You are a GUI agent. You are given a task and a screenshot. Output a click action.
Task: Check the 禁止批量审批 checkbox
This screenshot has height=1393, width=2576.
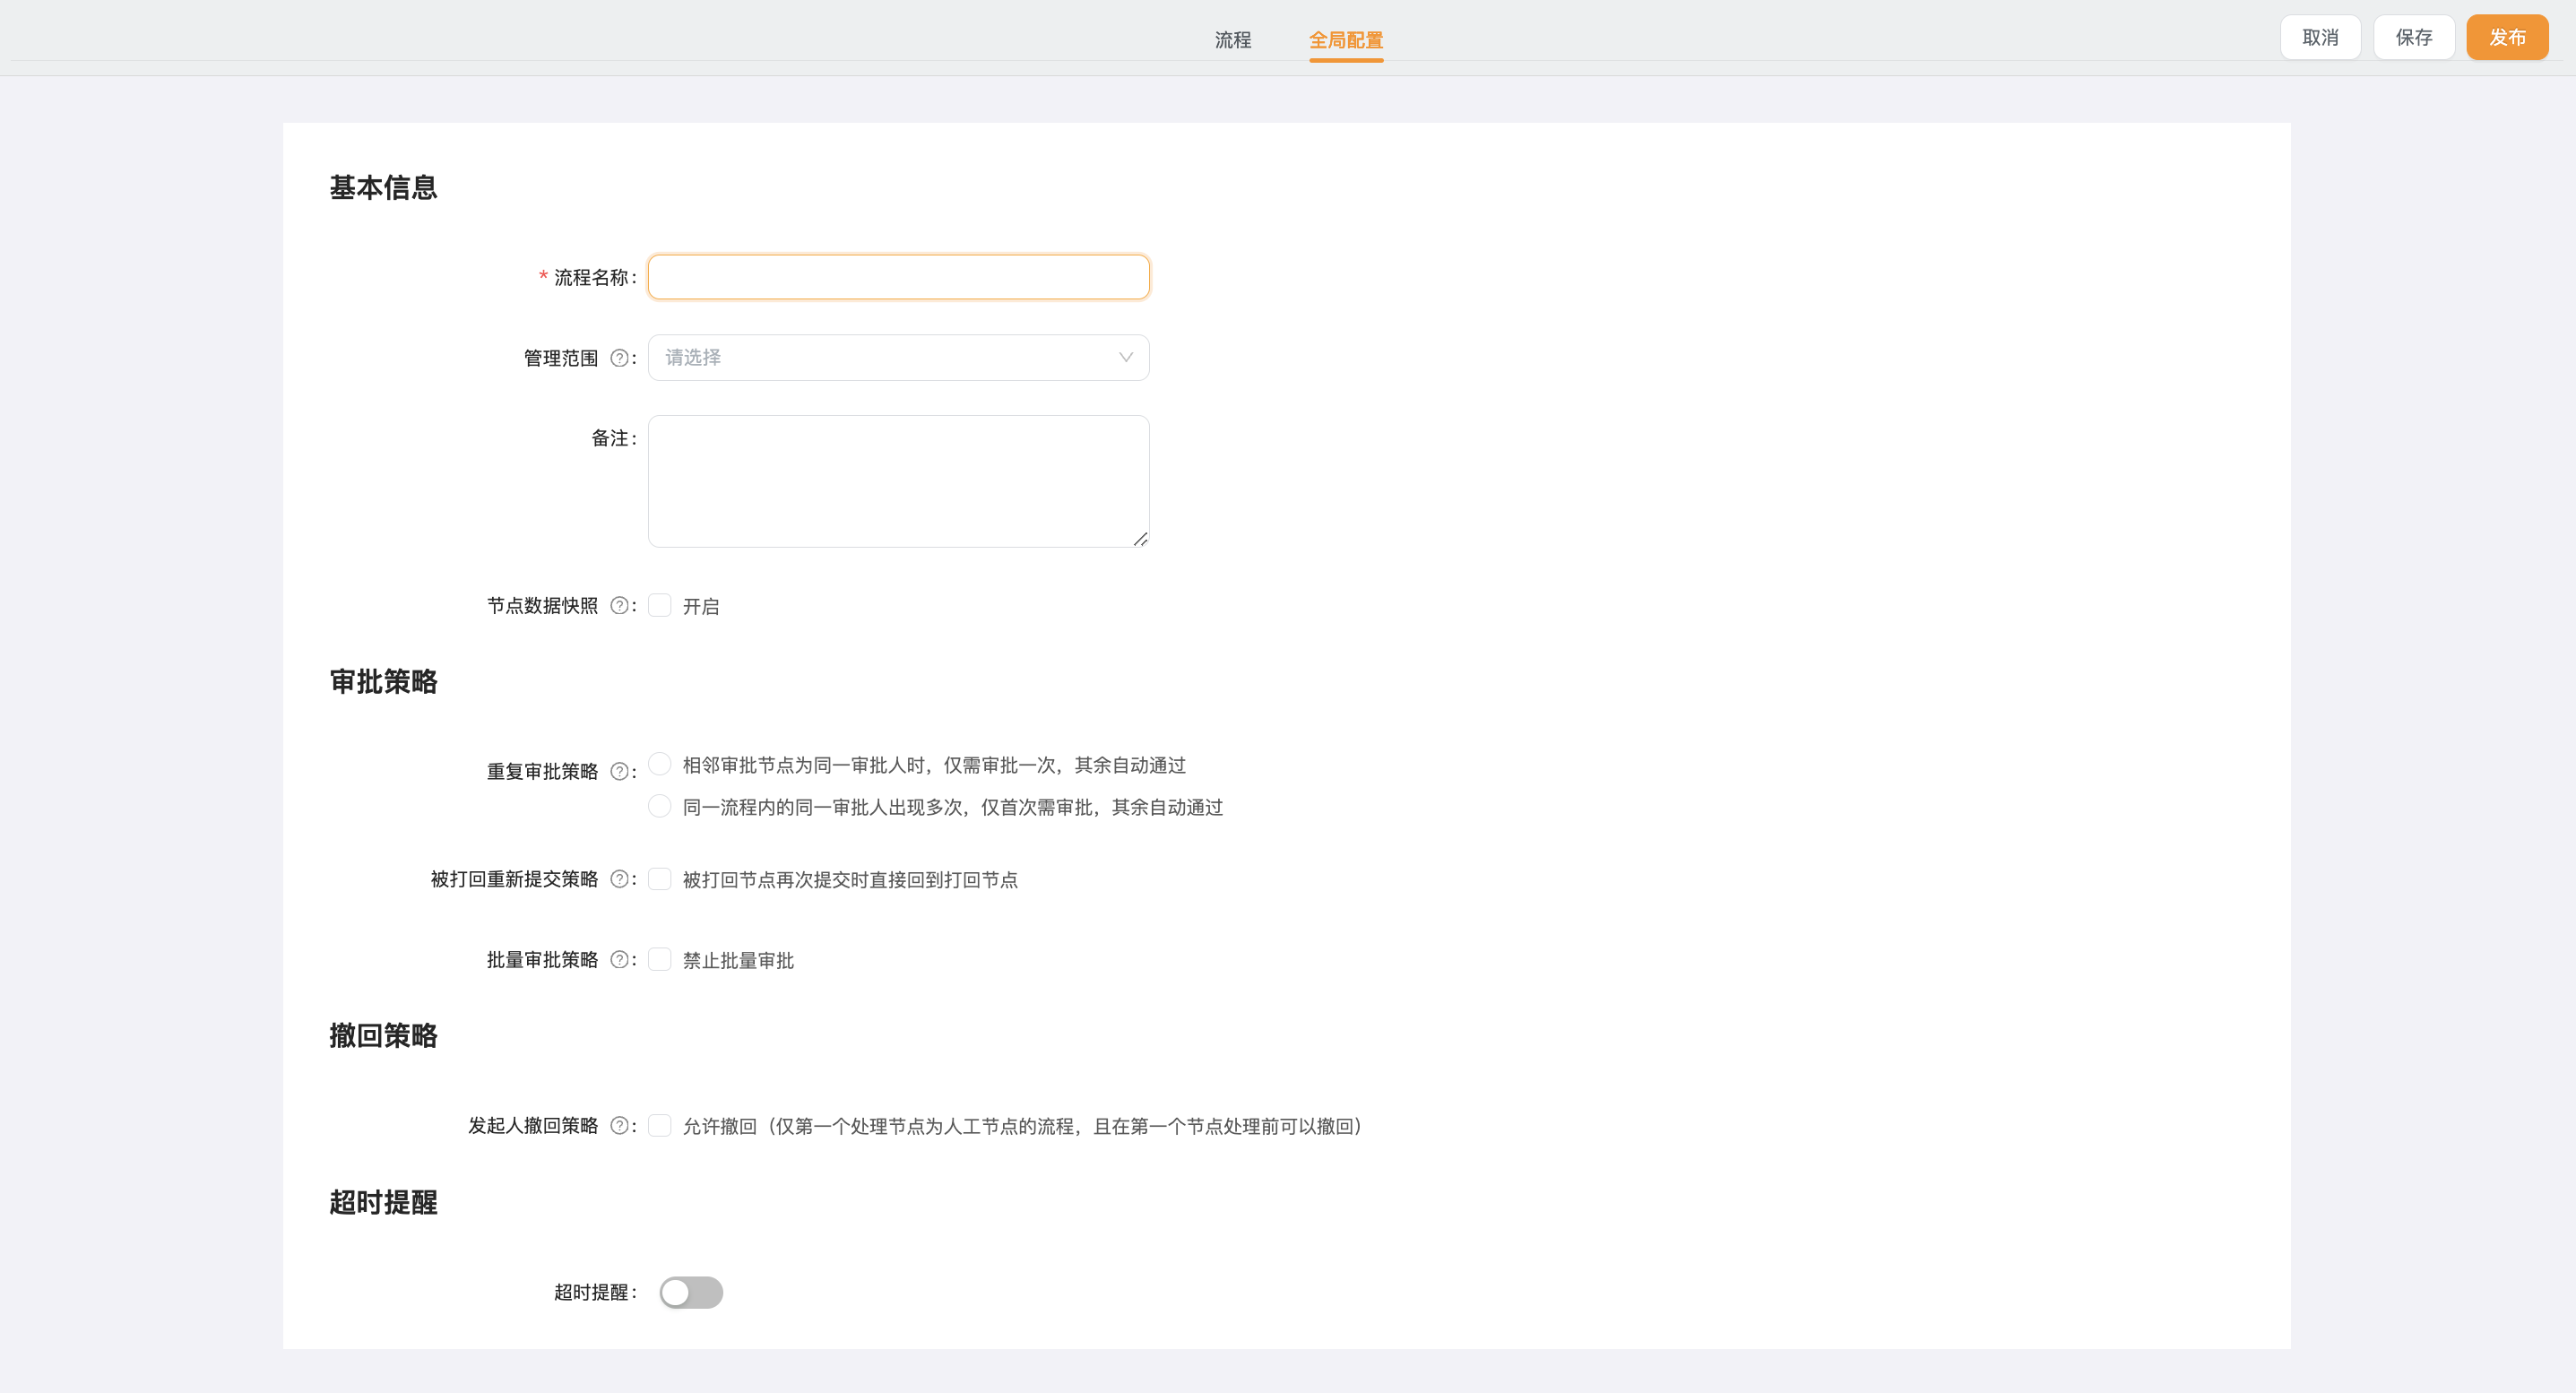click(660, 960)
